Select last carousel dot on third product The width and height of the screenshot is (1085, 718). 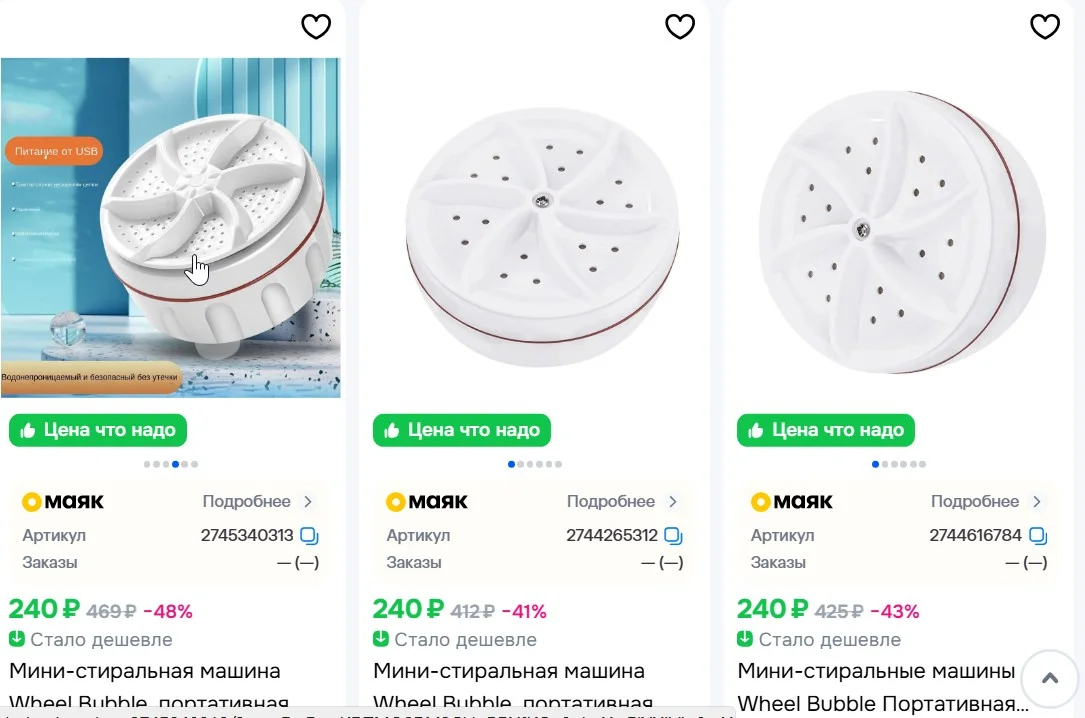point(922,464)
